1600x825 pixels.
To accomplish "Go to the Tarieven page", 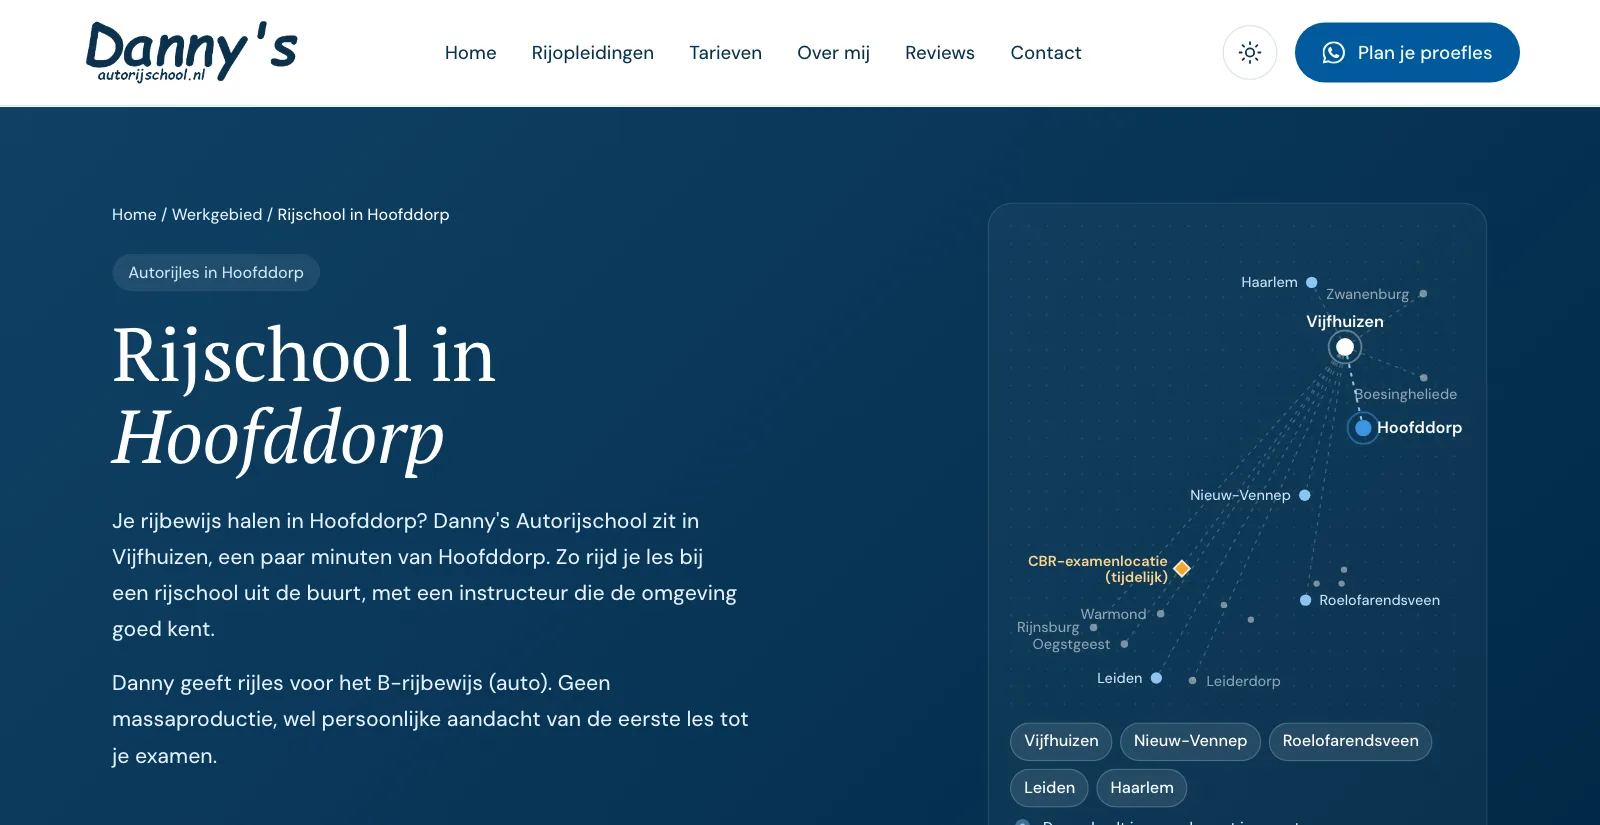I will [725, 53].
